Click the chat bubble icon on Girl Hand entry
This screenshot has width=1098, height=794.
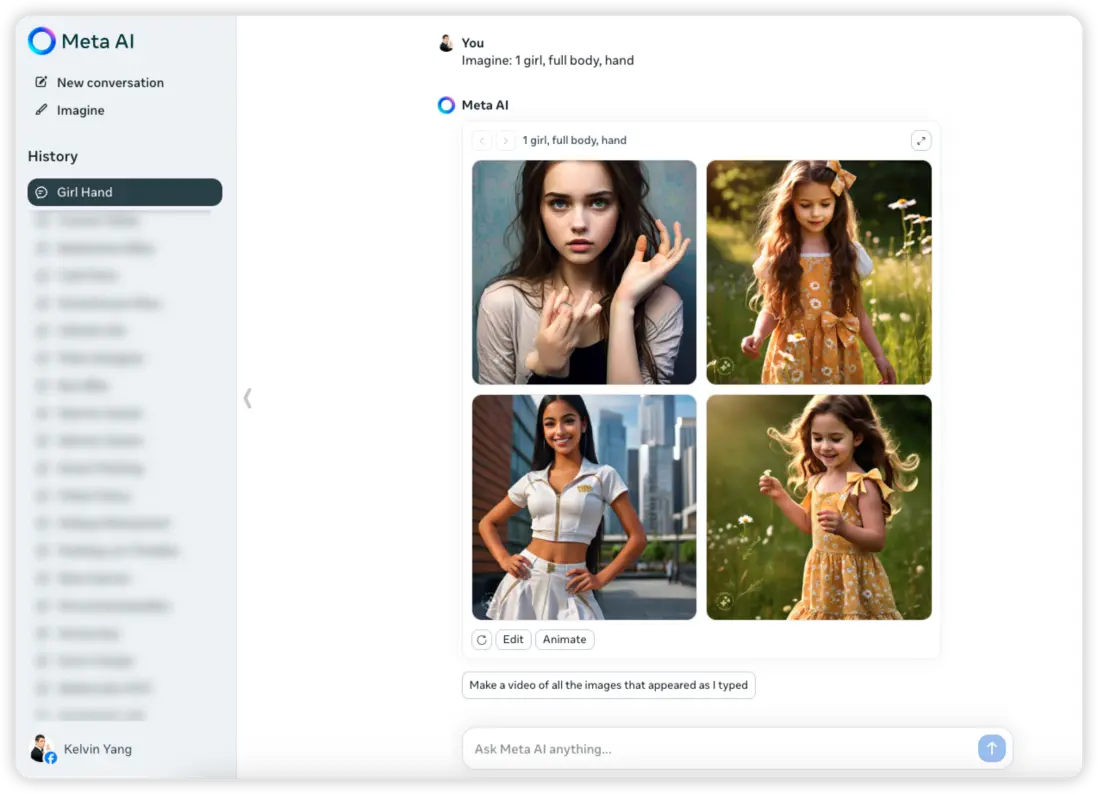pyautogui.click(x=41, y=193)
